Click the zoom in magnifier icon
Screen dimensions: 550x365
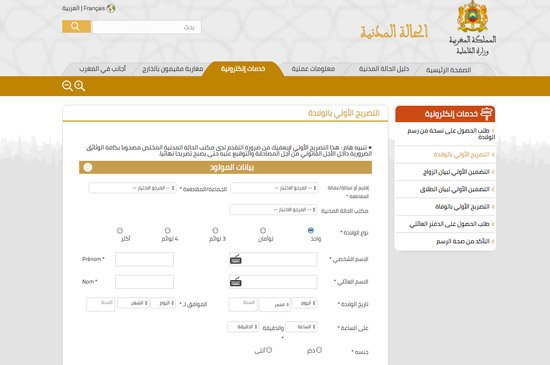point(80,86)
